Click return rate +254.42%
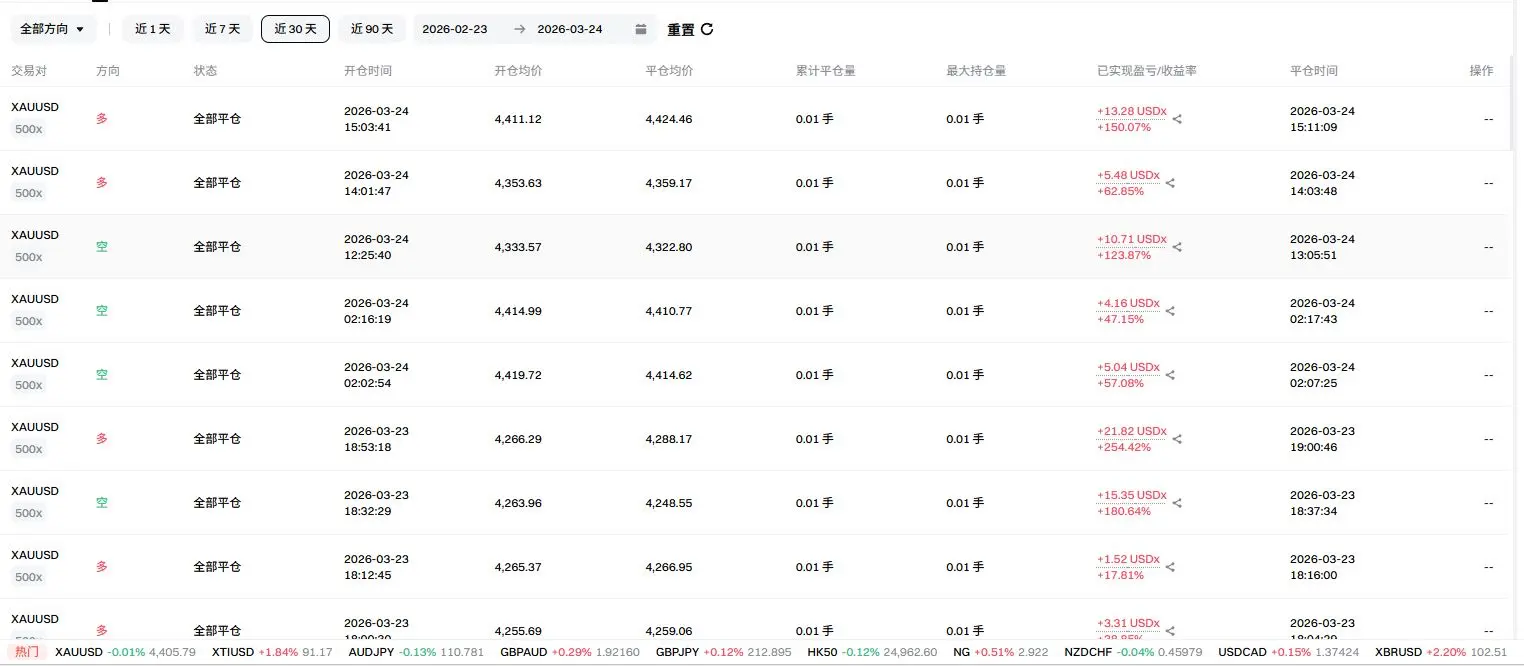Viewport: 1524px width, 666px height. (1124, 447)
